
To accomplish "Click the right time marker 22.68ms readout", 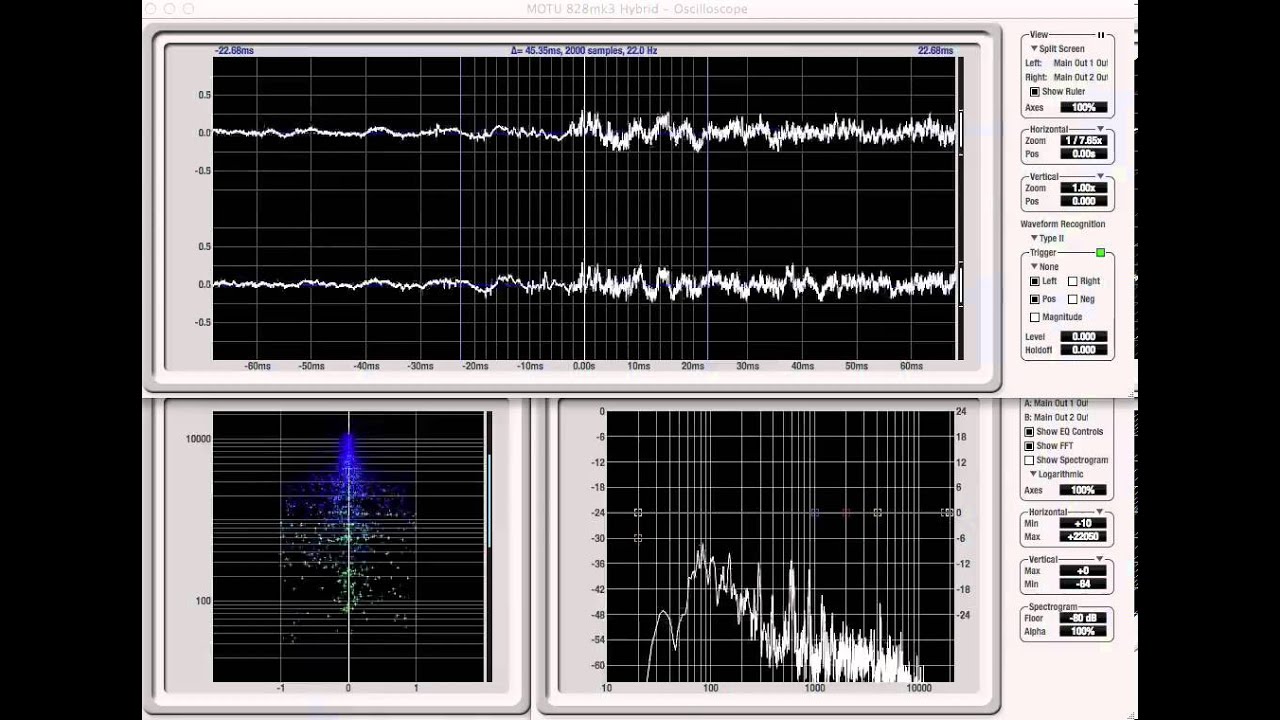I will (x=935, y=50).
